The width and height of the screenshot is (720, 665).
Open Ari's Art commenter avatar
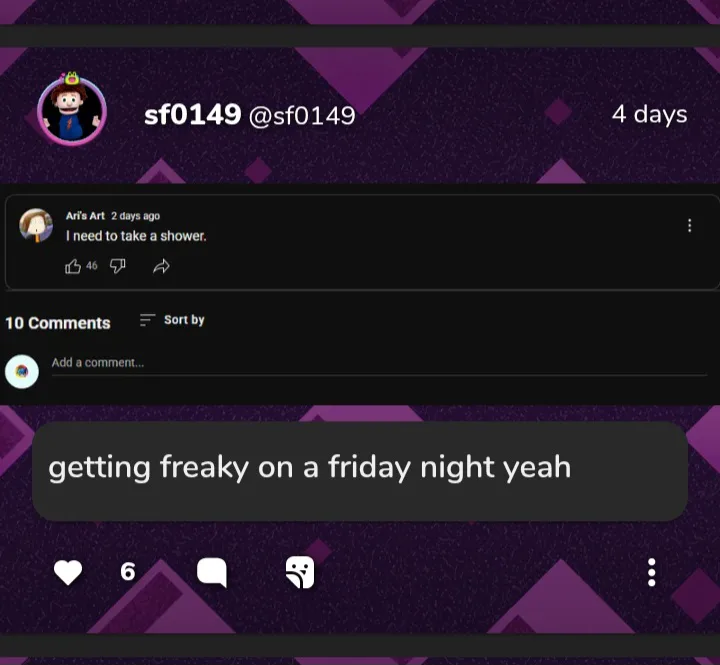(36, 225)
